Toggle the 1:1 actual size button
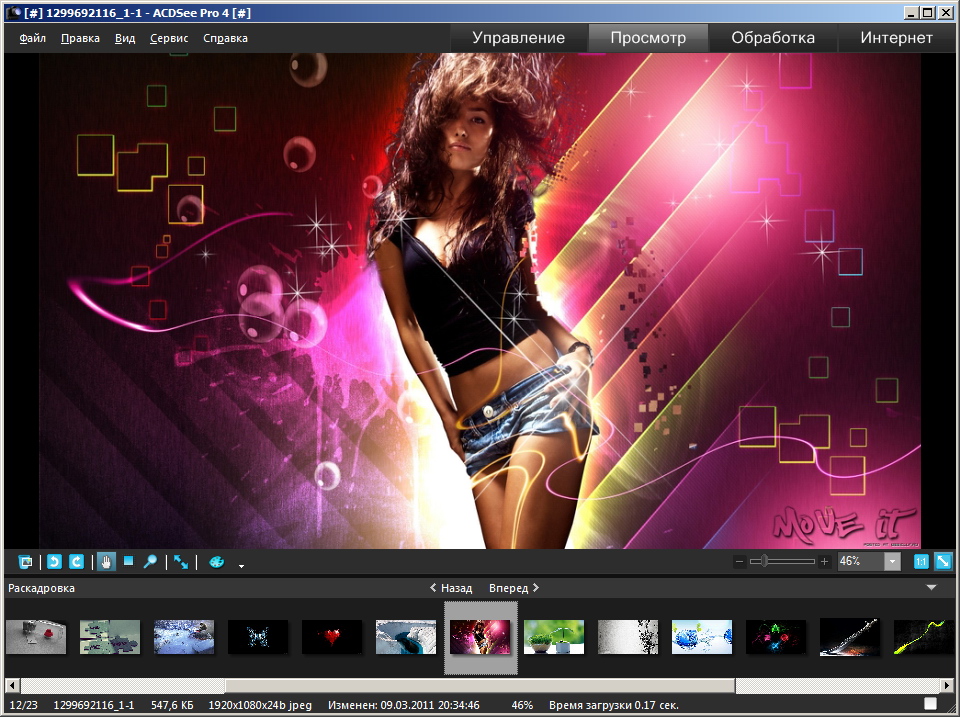The image size is (960, 717). [921, 562]
